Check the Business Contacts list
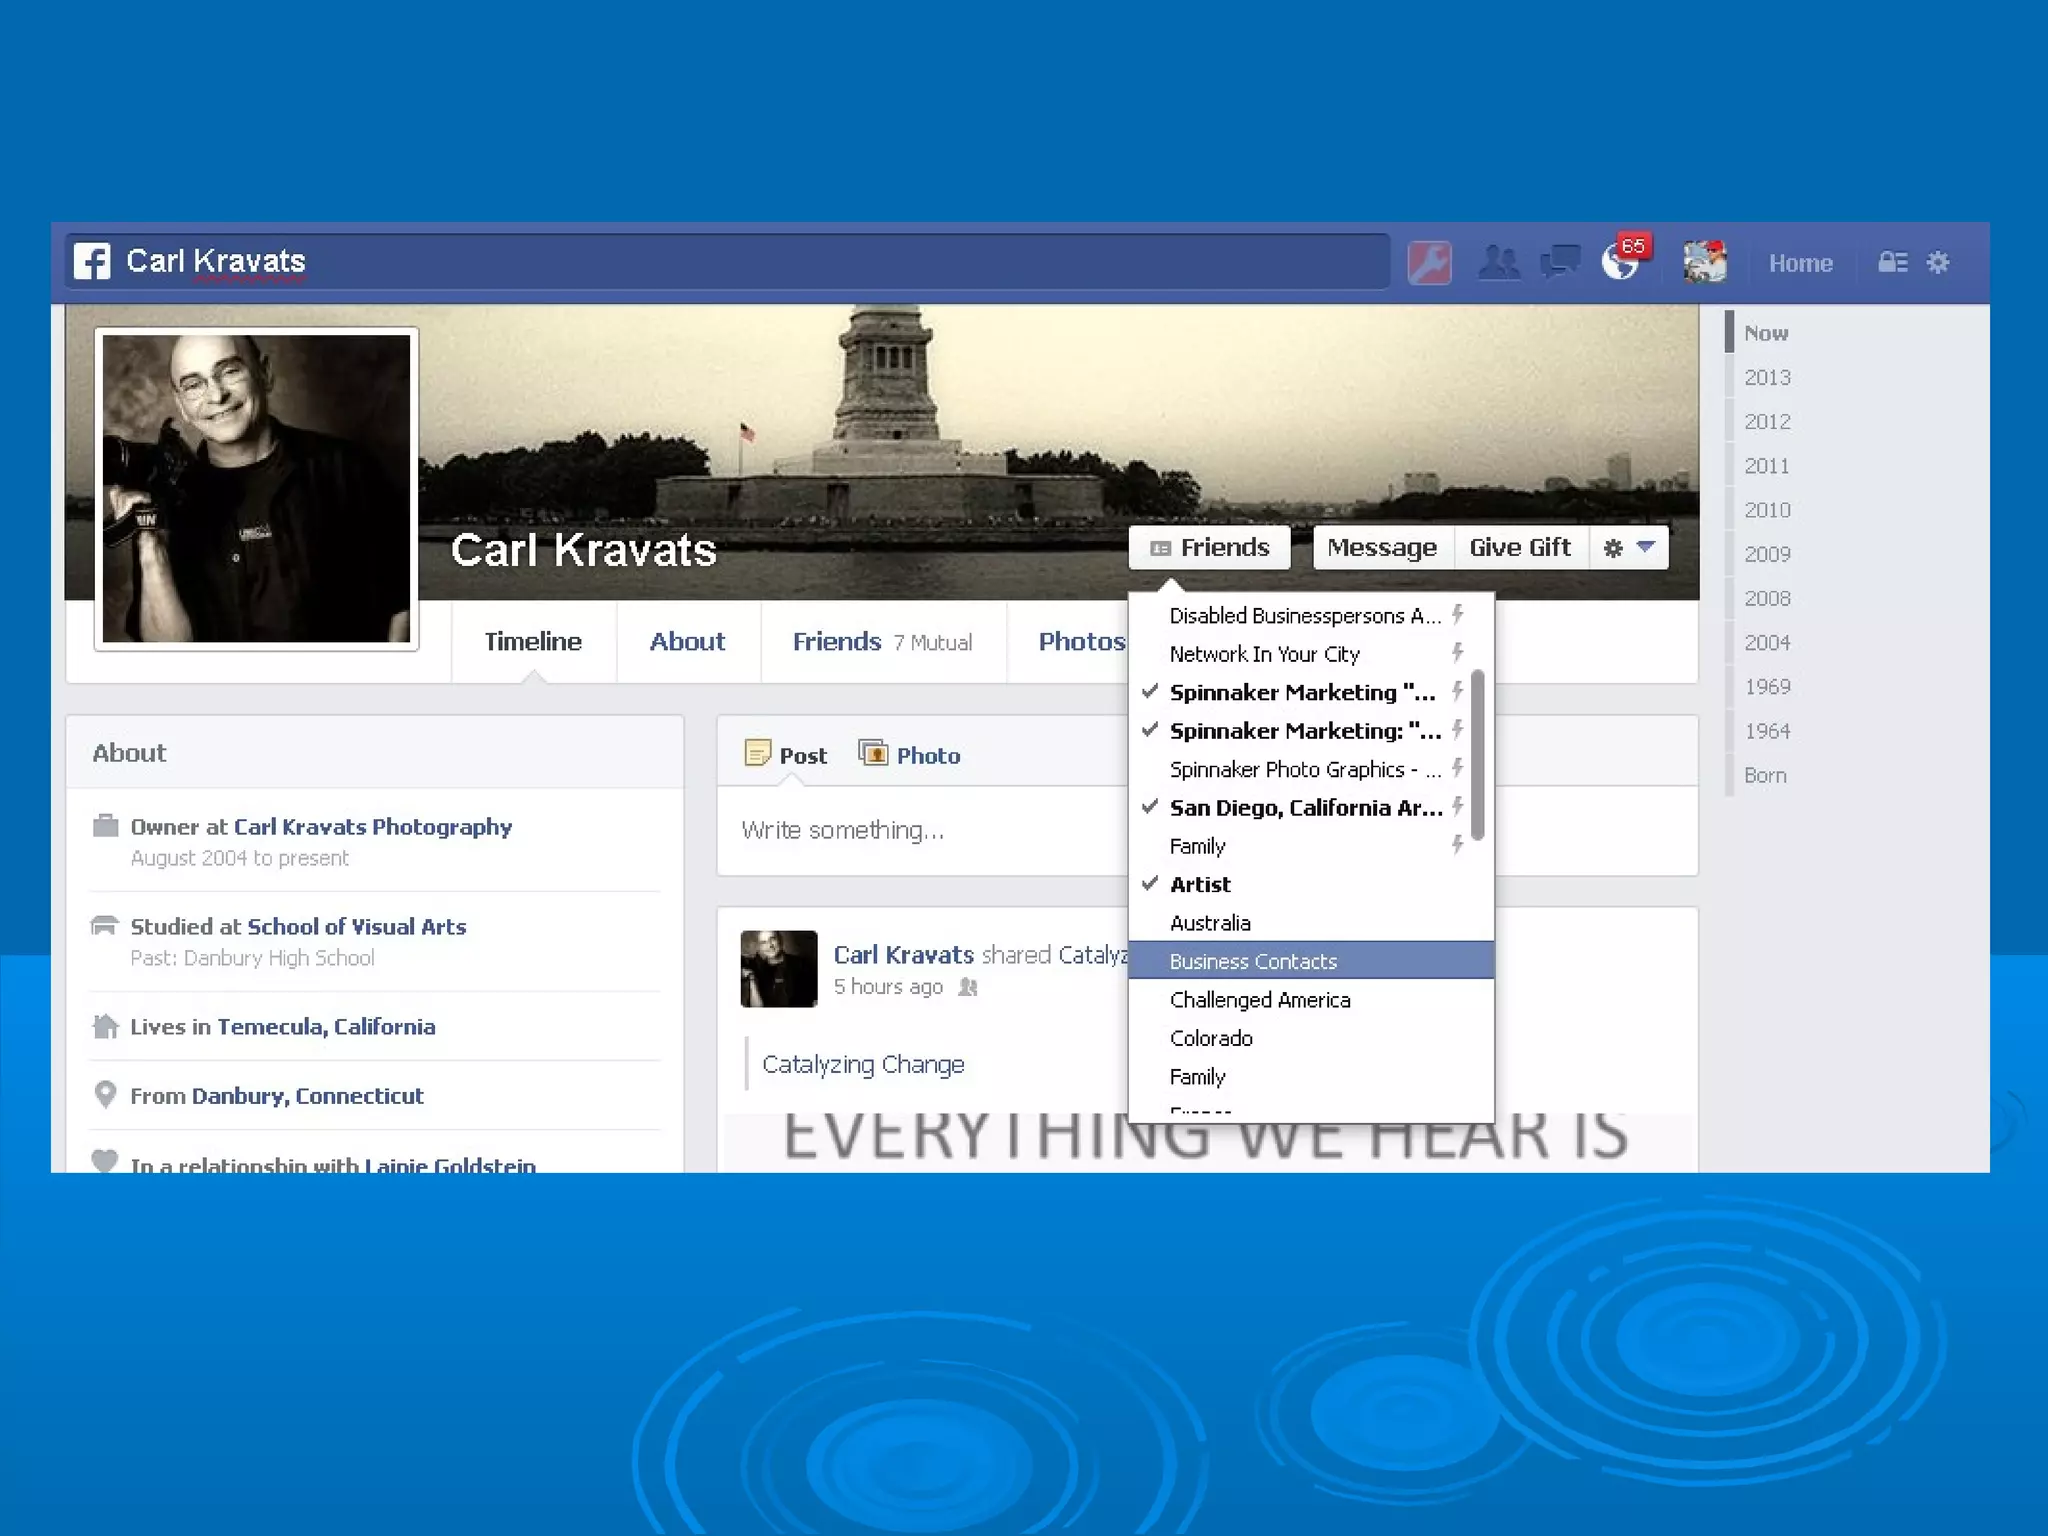 1253,962
